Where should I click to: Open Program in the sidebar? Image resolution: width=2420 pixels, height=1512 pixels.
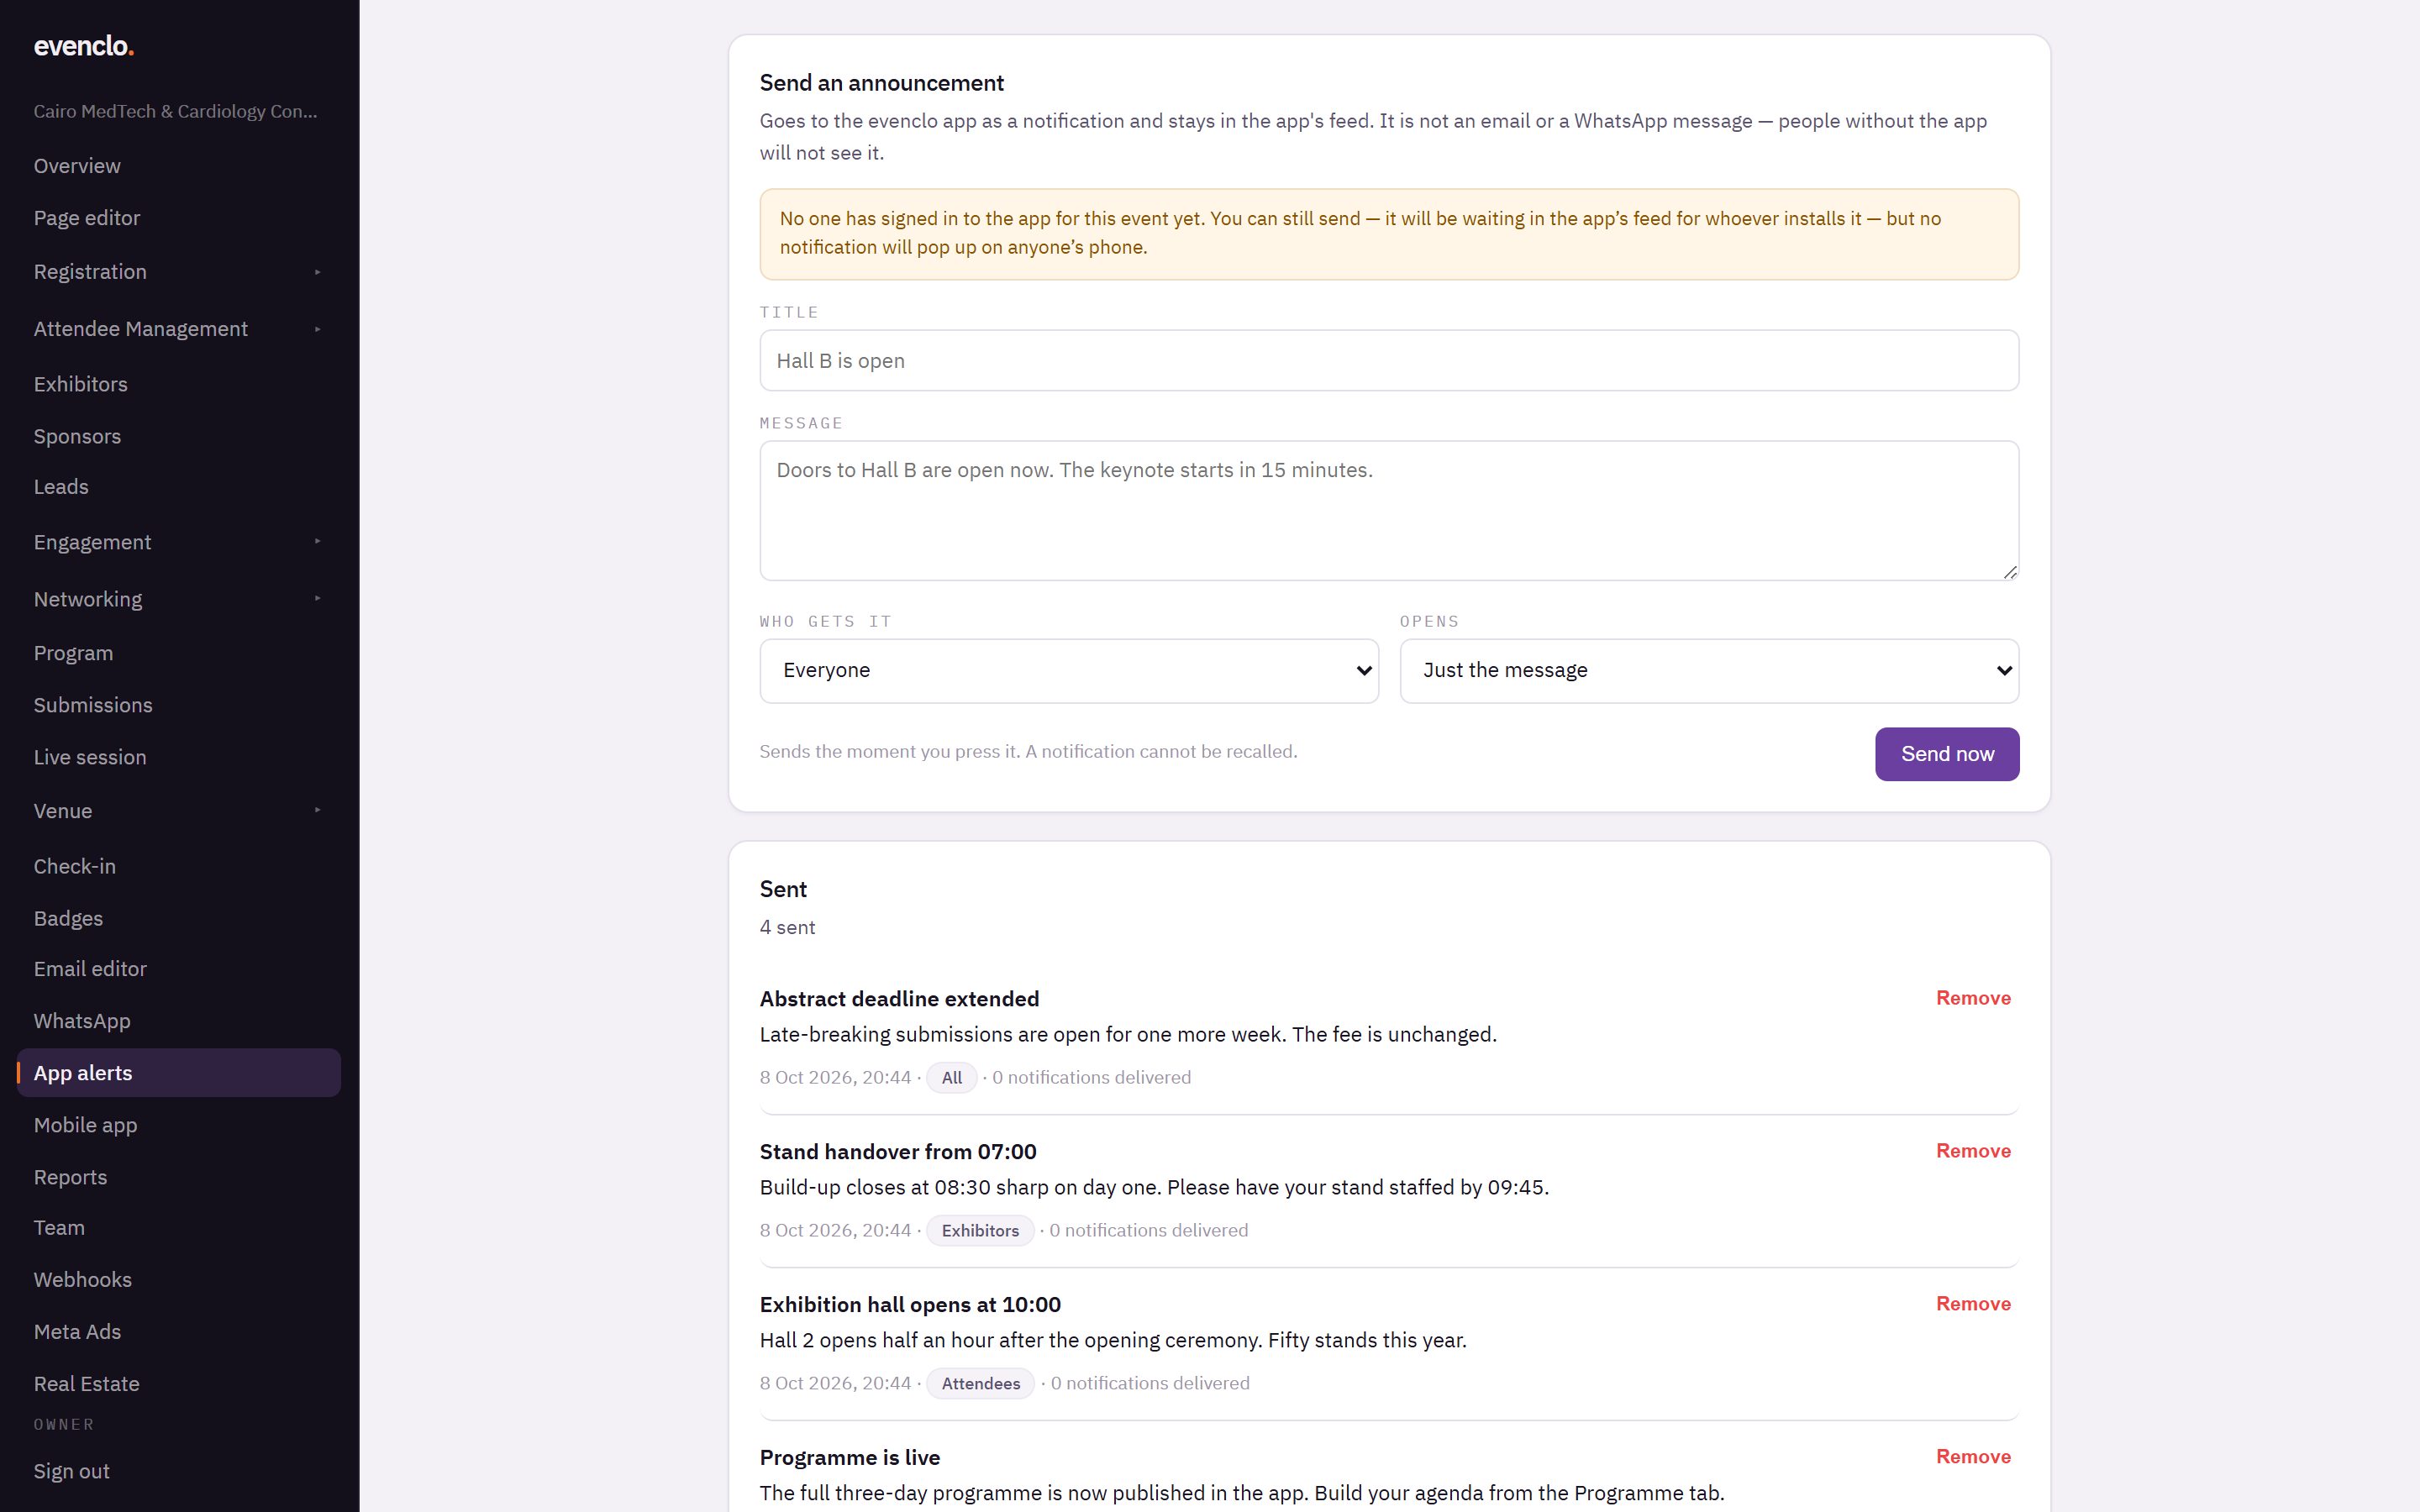(x=178, y=653)
